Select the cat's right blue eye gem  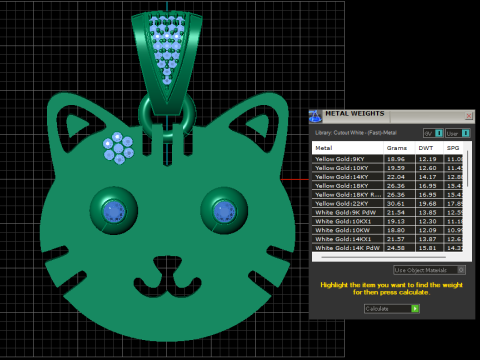224,211
